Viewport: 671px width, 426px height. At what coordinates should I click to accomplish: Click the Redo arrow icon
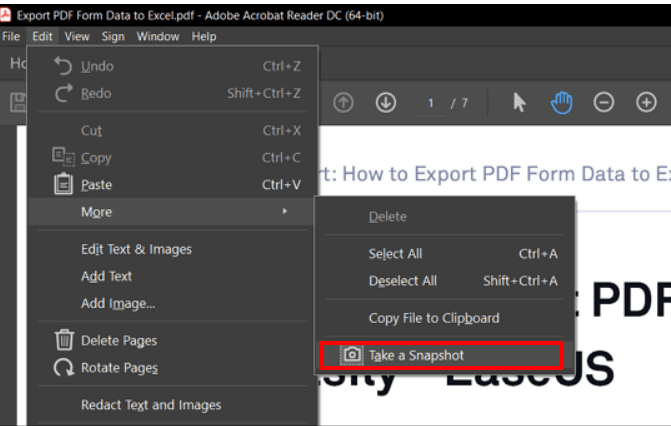(63, 93)
